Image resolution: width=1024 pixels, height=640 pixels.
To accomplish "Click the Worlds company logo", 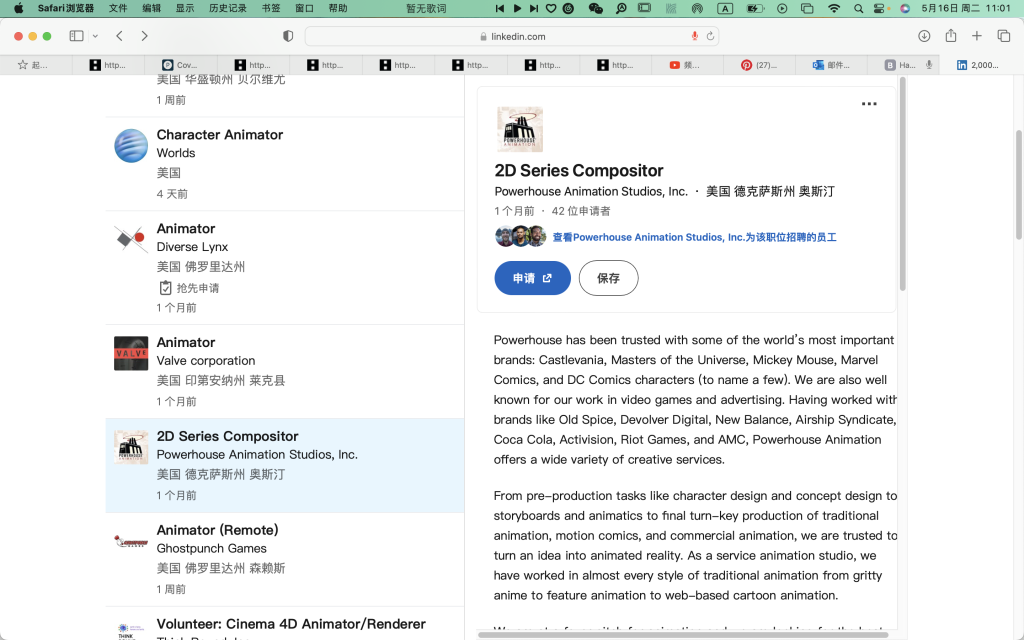I will pos(131,146).
